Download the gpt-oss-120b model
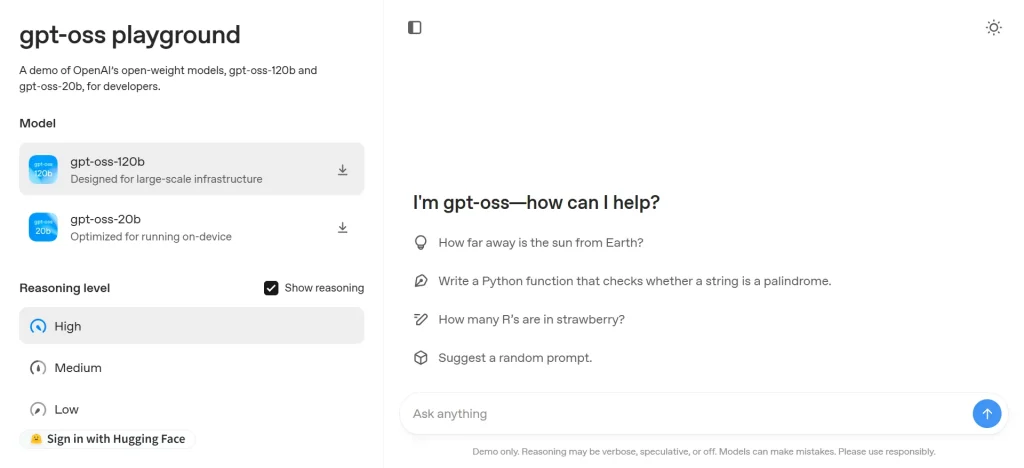Viewport: 1024px width, 468px height. pos(342,170)
